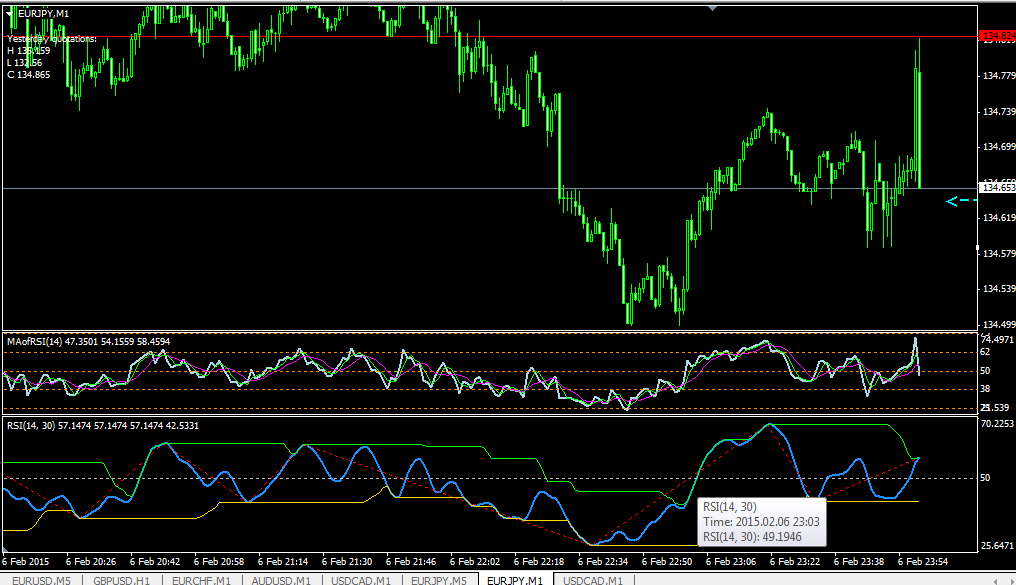Click the 134.653 current price label
Image resolution: width=1016 pixels, height=585 pixels.
tap(997, 188)
